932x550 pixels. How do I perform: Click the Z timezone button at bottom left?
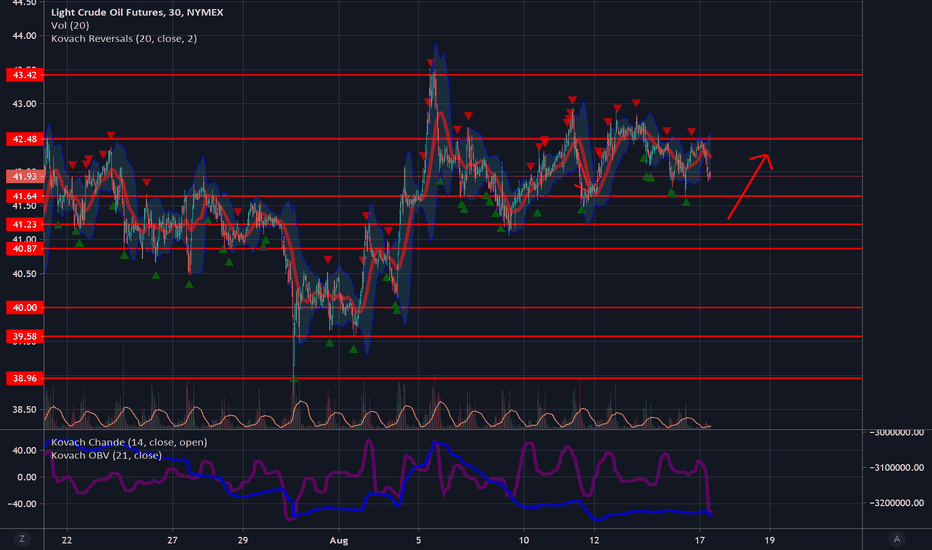click(x=22, y=539)
